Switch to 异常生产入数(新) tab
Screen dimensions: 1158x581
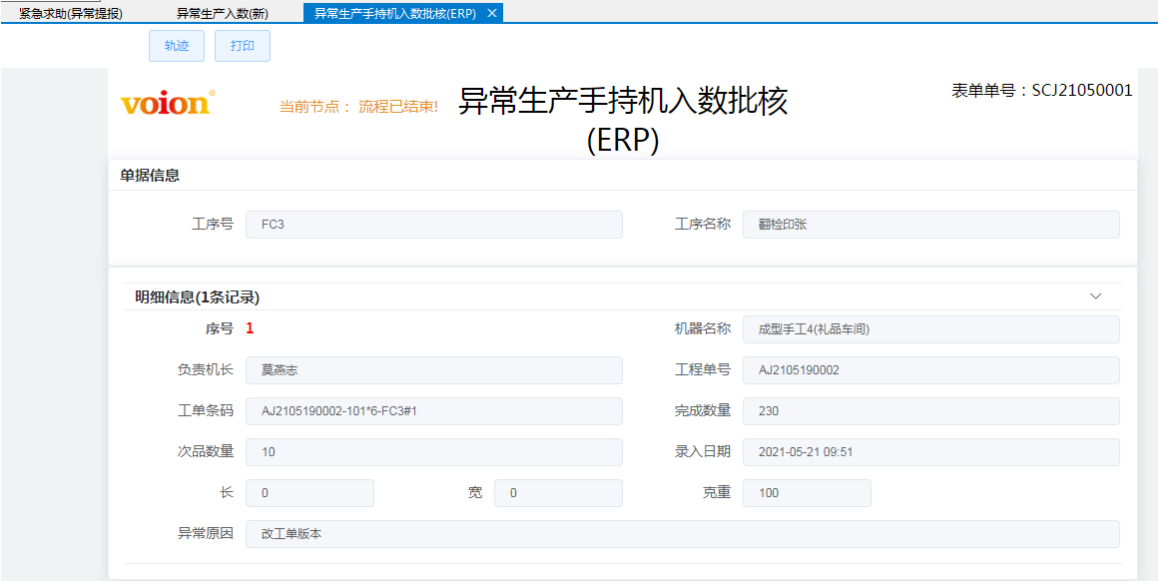click(x=222, y=13)
